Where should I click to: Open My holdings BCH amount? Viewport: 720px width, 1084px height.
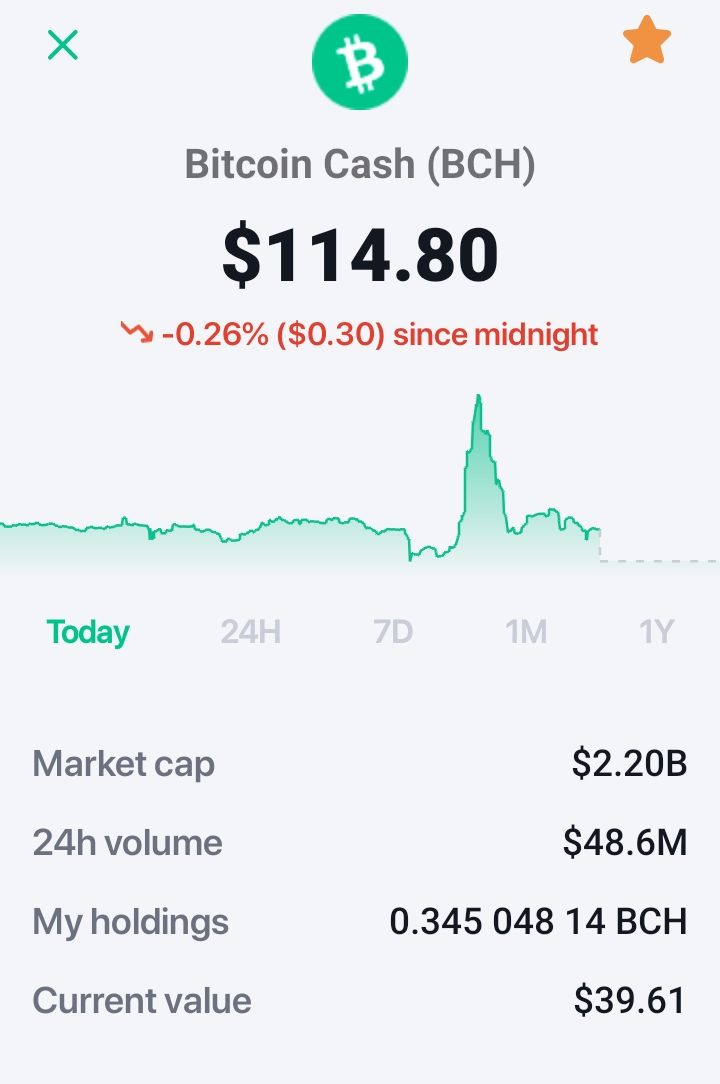coord(538,922)
